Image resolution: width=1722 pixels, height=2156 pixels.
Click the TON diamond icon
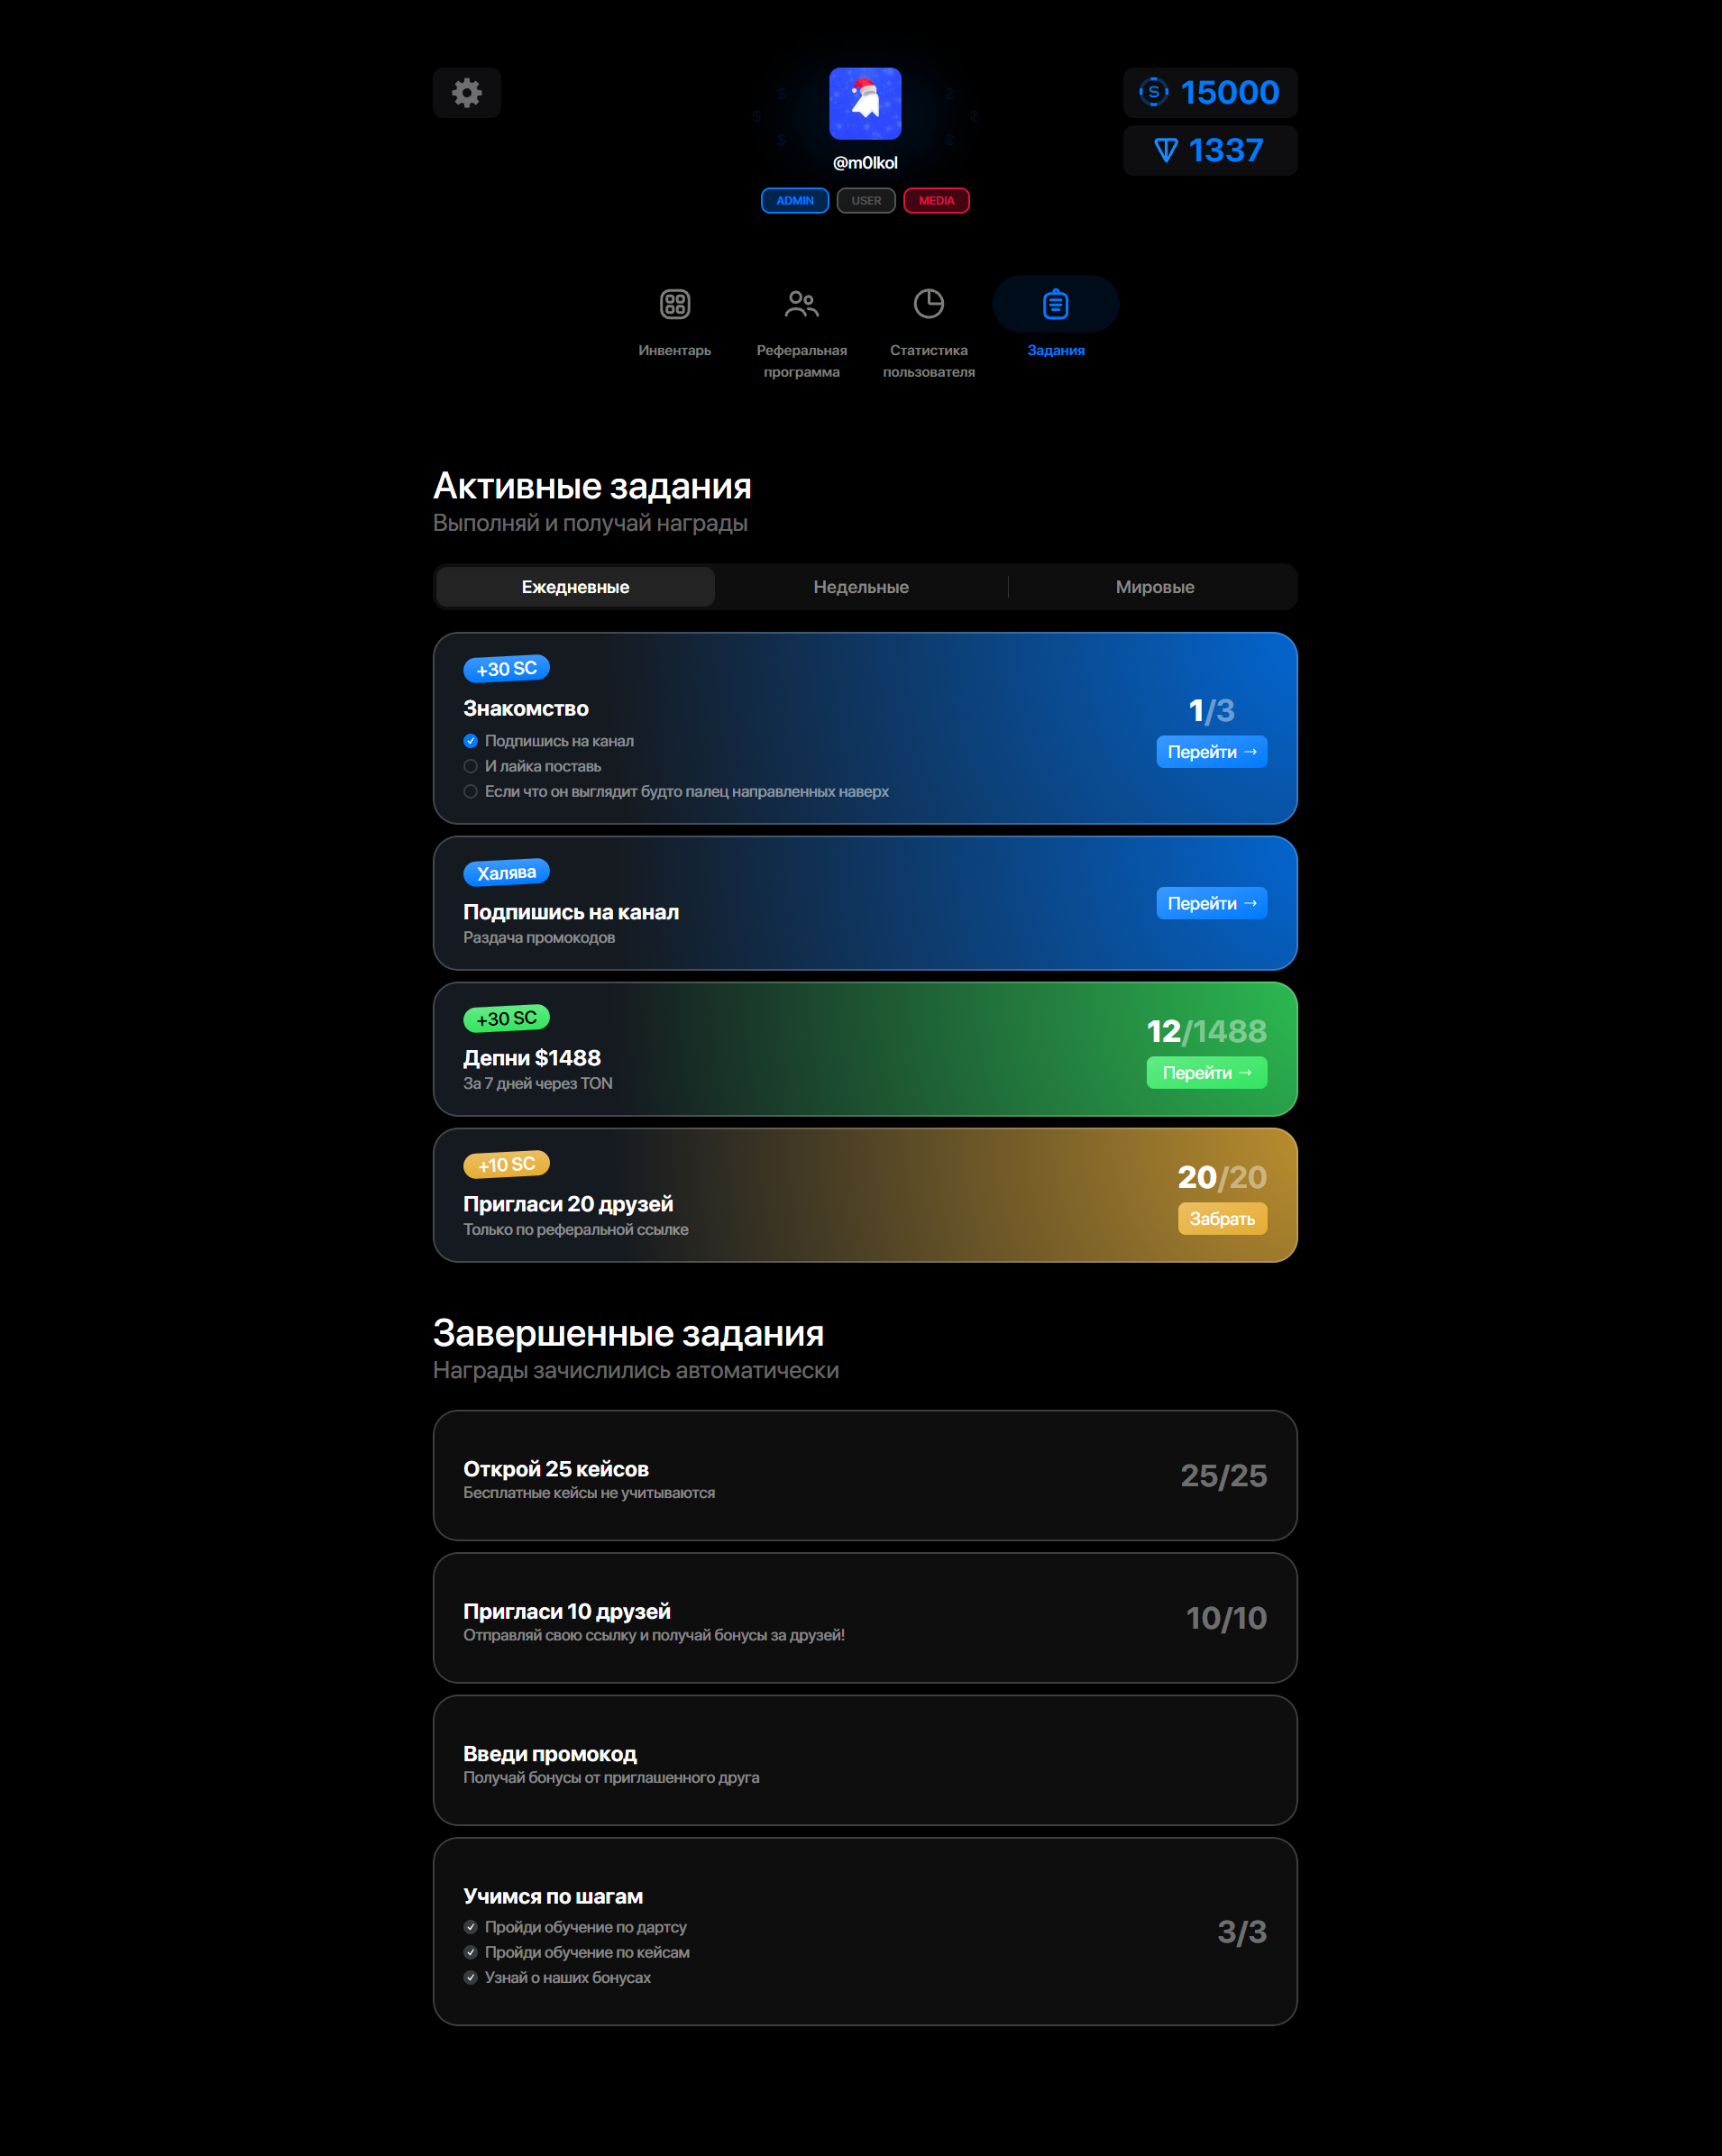pos(1166,151)
